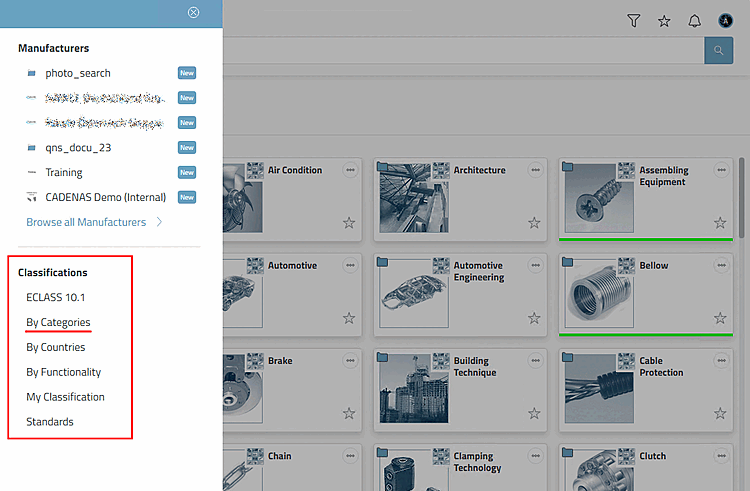Click Browse all Manufacturers link
Screen dimensions: 750x491
pos(86,222)
